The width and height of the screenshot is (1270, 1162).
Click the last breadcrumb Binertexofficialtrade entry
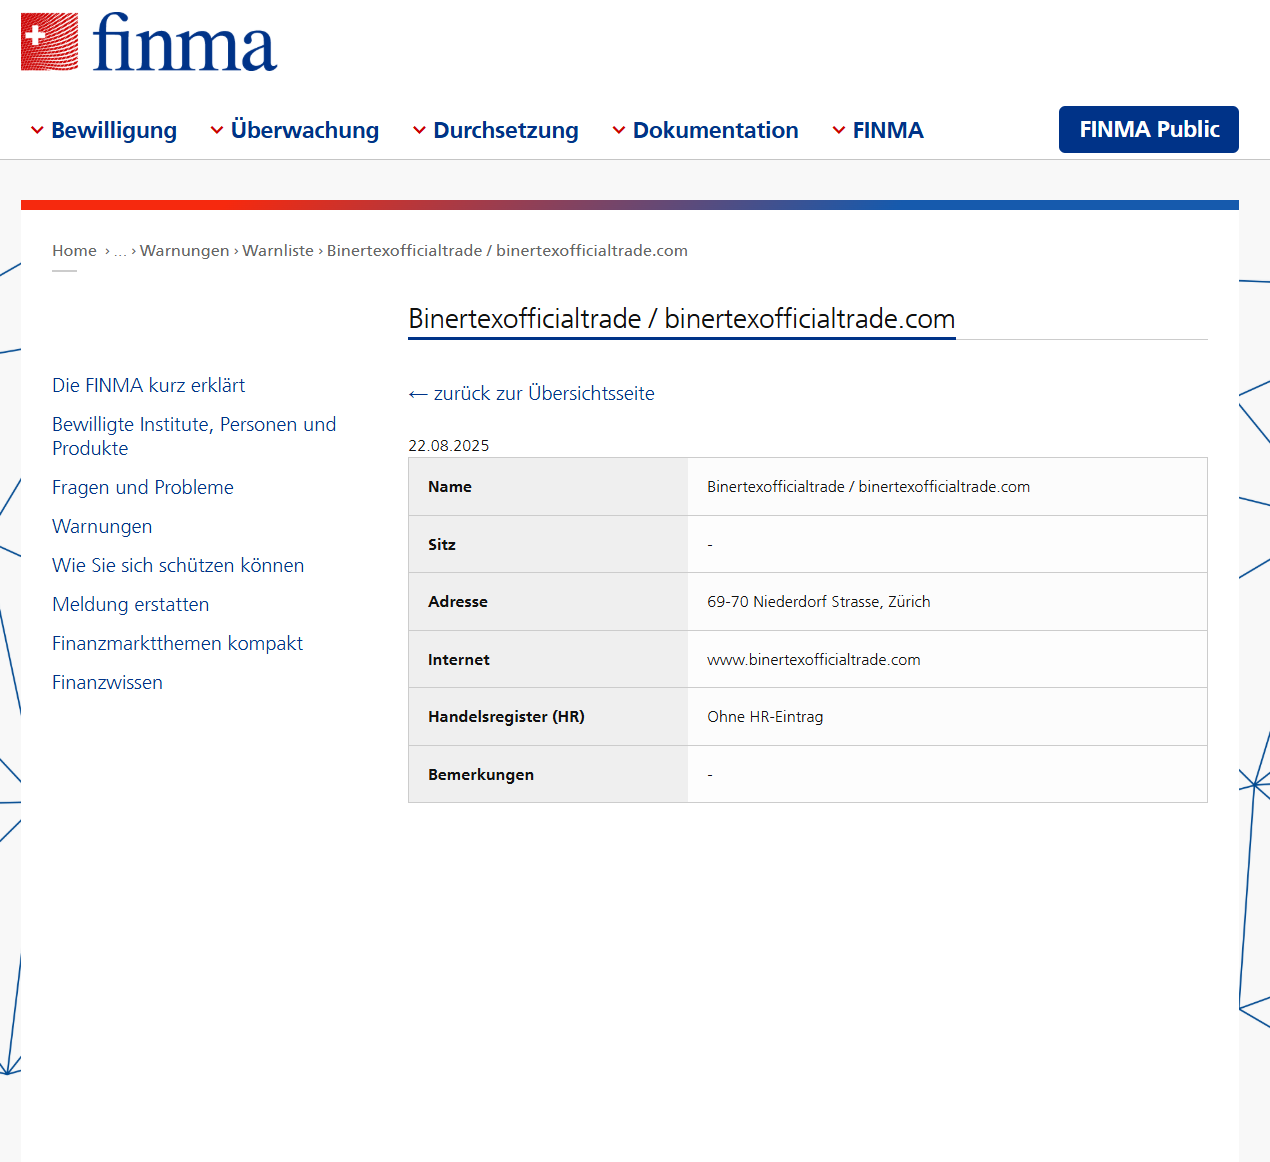507,251
